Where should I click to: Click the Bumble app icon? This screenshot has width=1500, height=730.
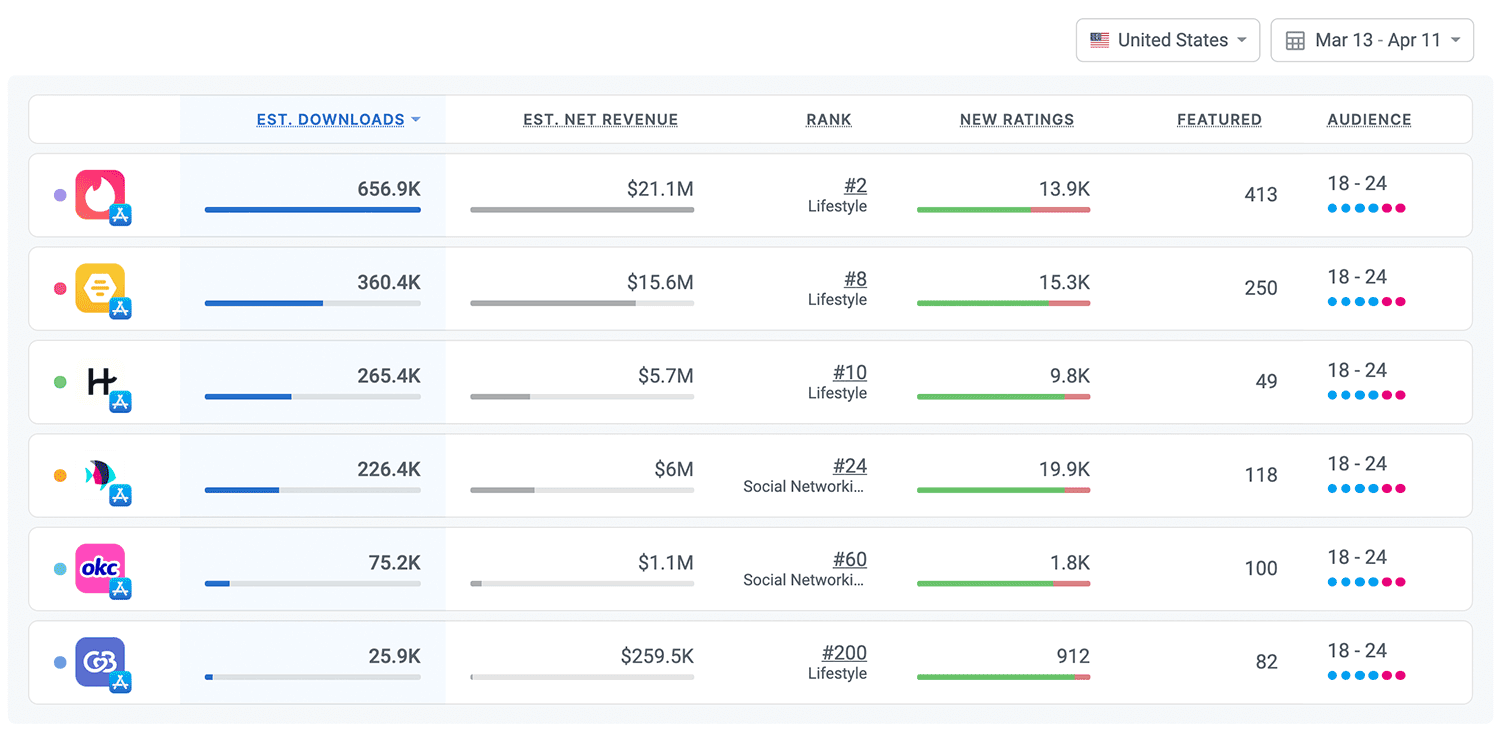100,288
